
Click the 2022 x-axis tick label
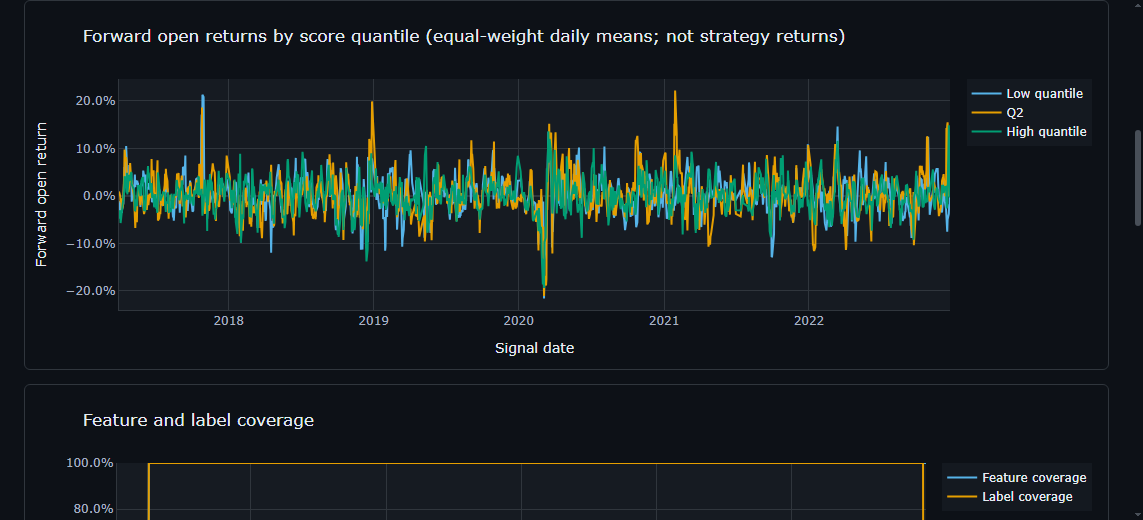(808, 321)
